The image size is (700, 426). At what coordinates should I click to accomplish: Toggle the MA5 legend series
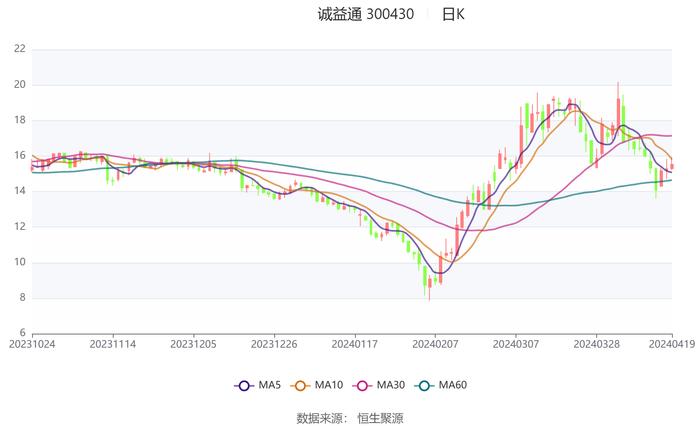coord(258,385)
